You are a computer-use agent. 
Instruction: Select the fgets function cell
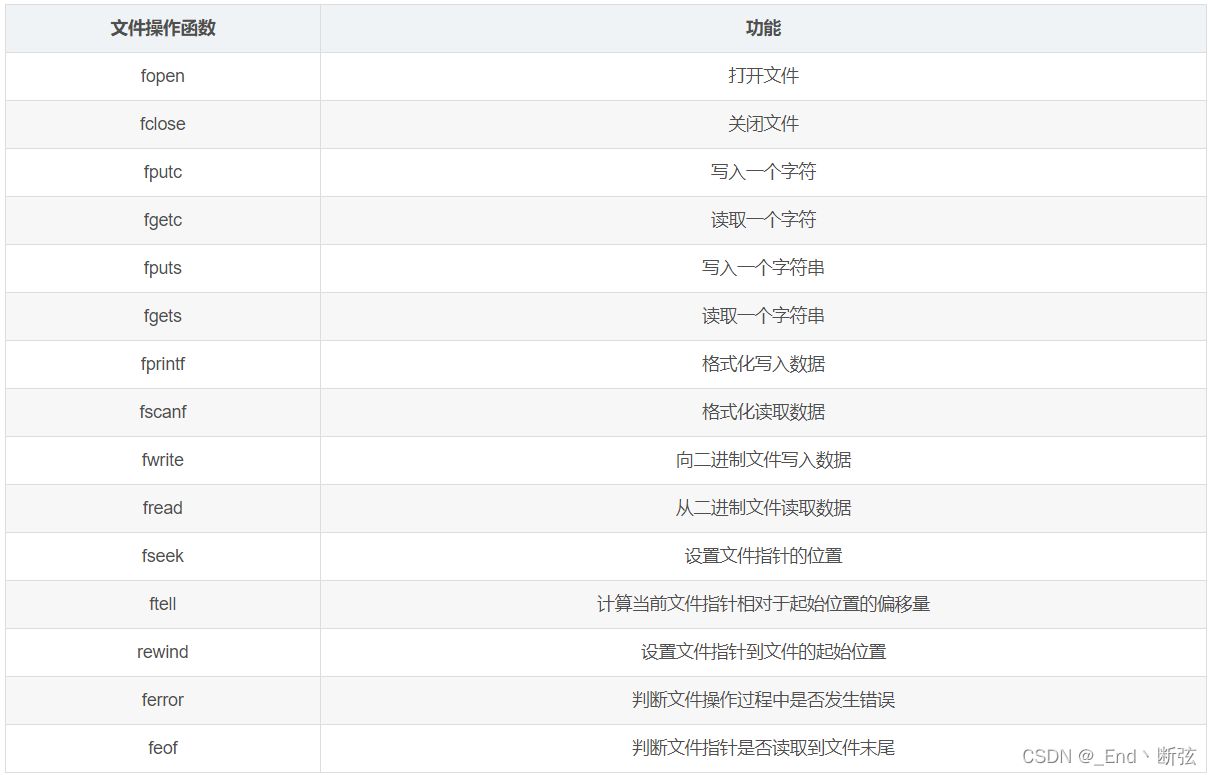tap(163, 316)
